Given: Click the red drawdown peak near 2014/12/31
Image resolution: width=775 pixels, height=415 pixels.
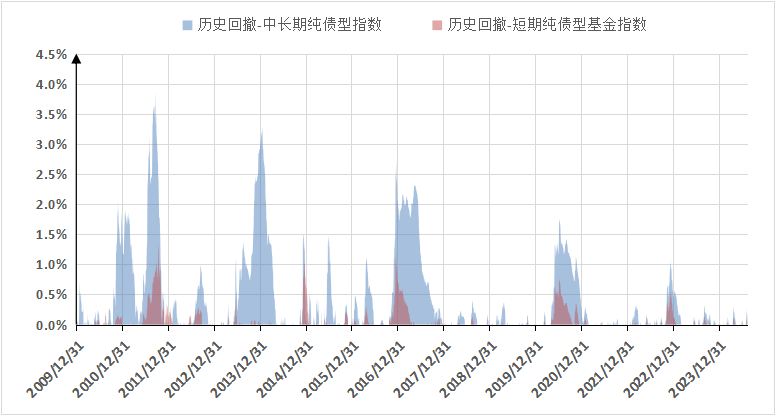Looking at the screenshot, I should tap(305, 277).
